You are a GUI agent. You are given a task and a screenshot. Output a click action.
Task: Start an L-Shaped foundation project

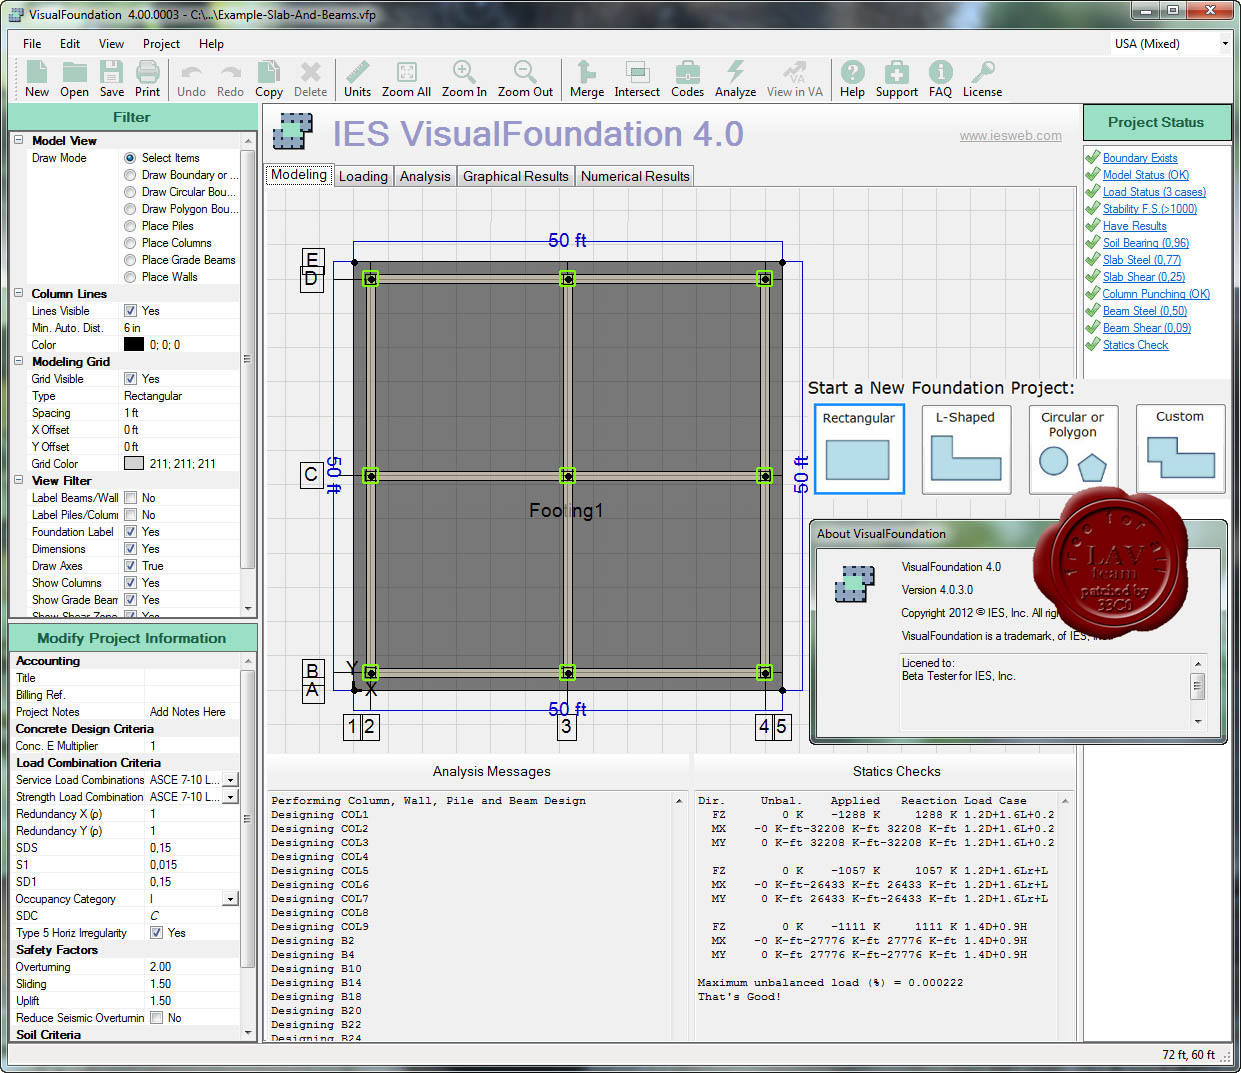(966, 449)
